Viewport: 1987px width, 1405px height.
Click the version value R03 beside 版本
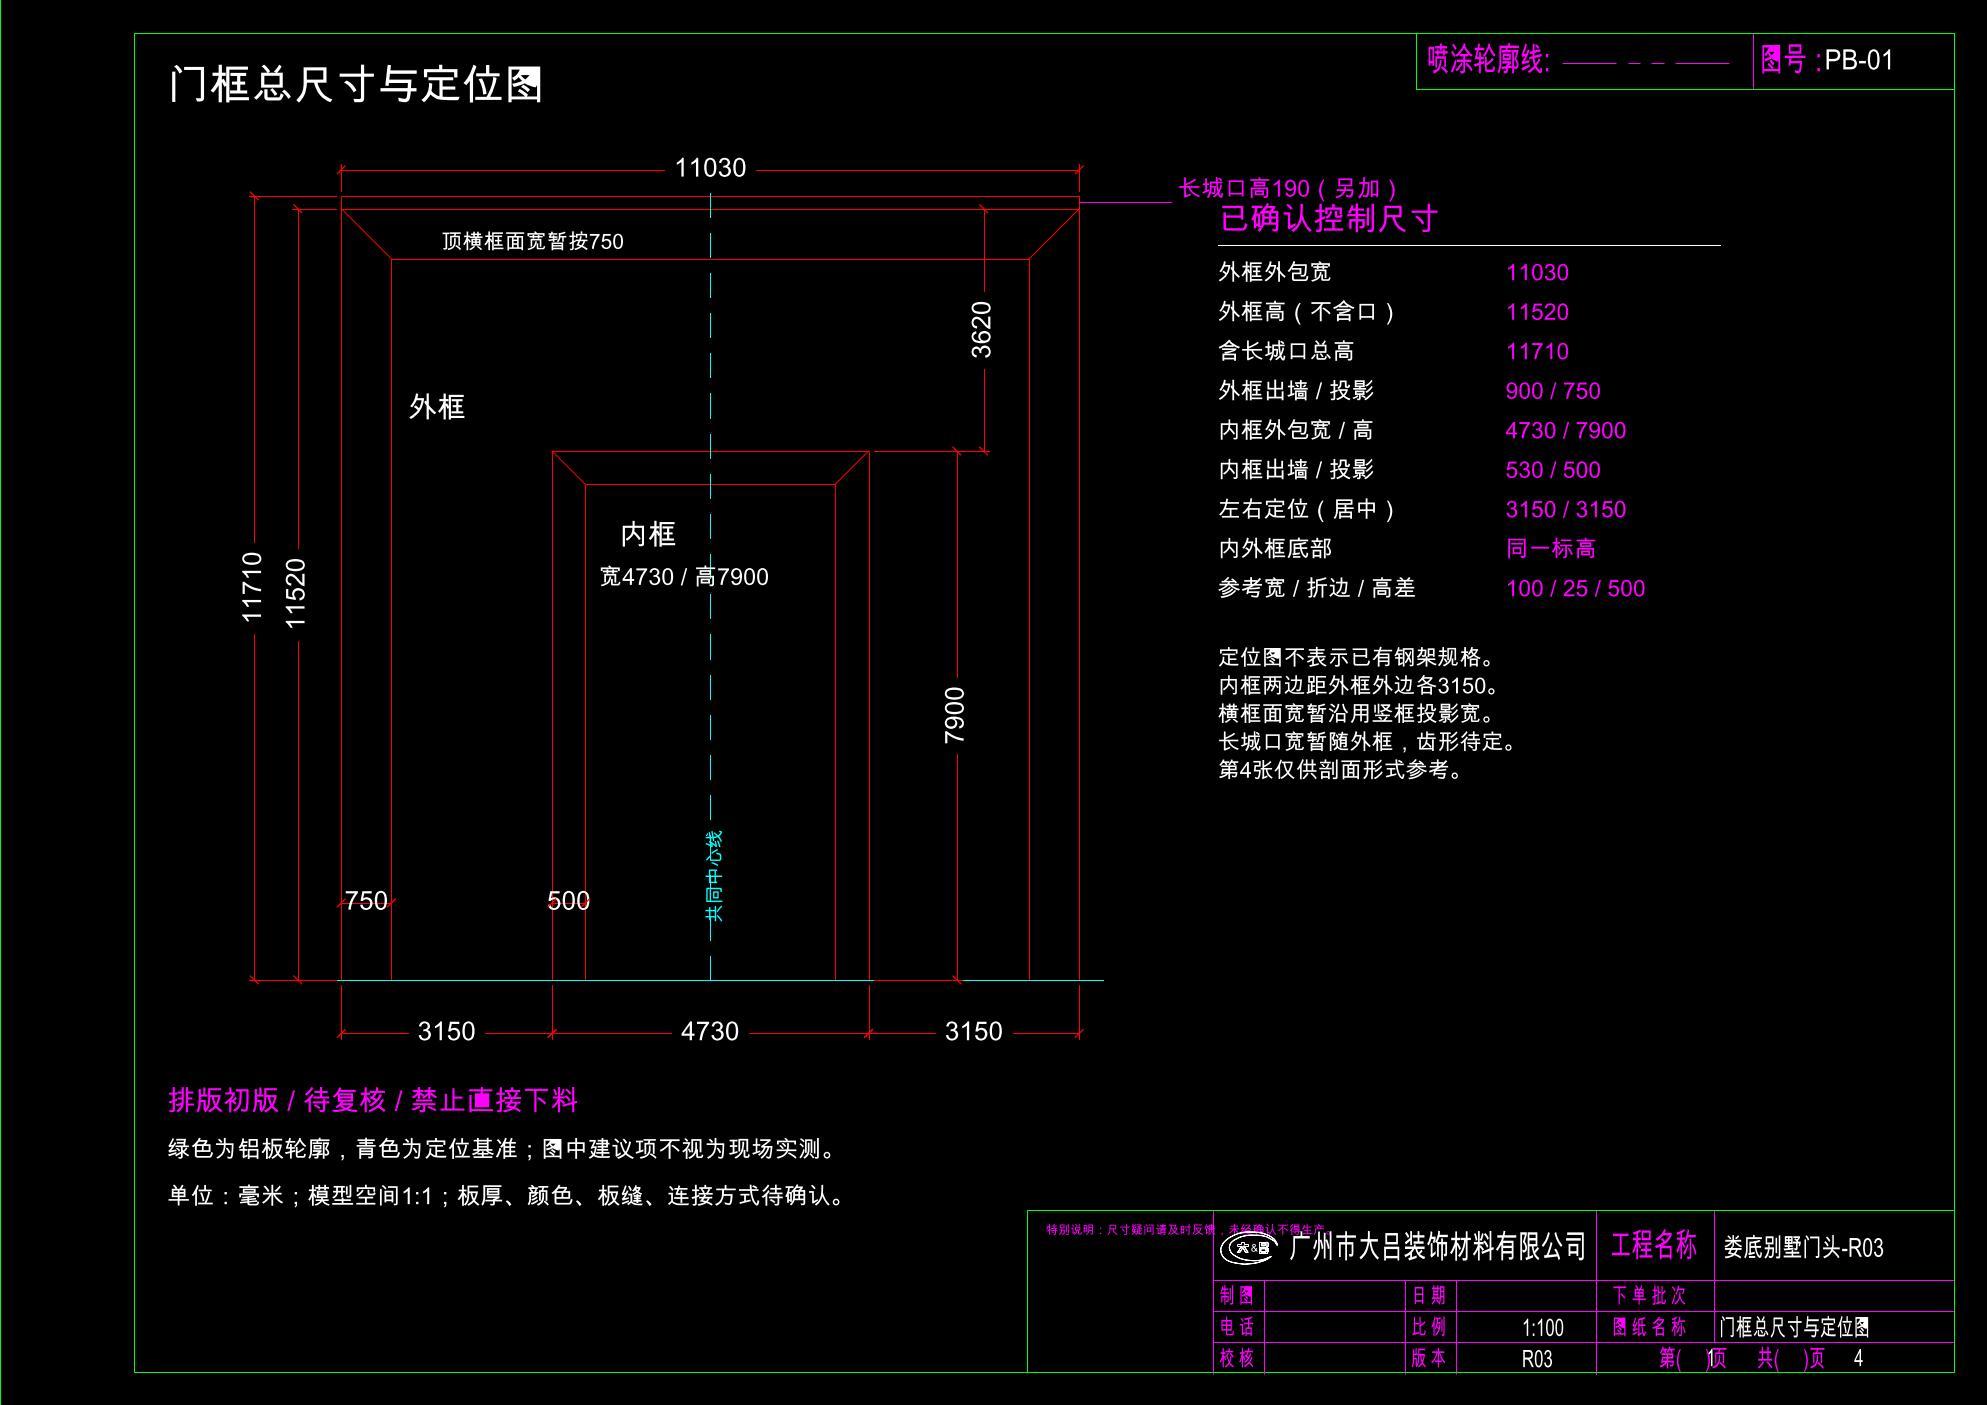[x=1537, y=1359]
